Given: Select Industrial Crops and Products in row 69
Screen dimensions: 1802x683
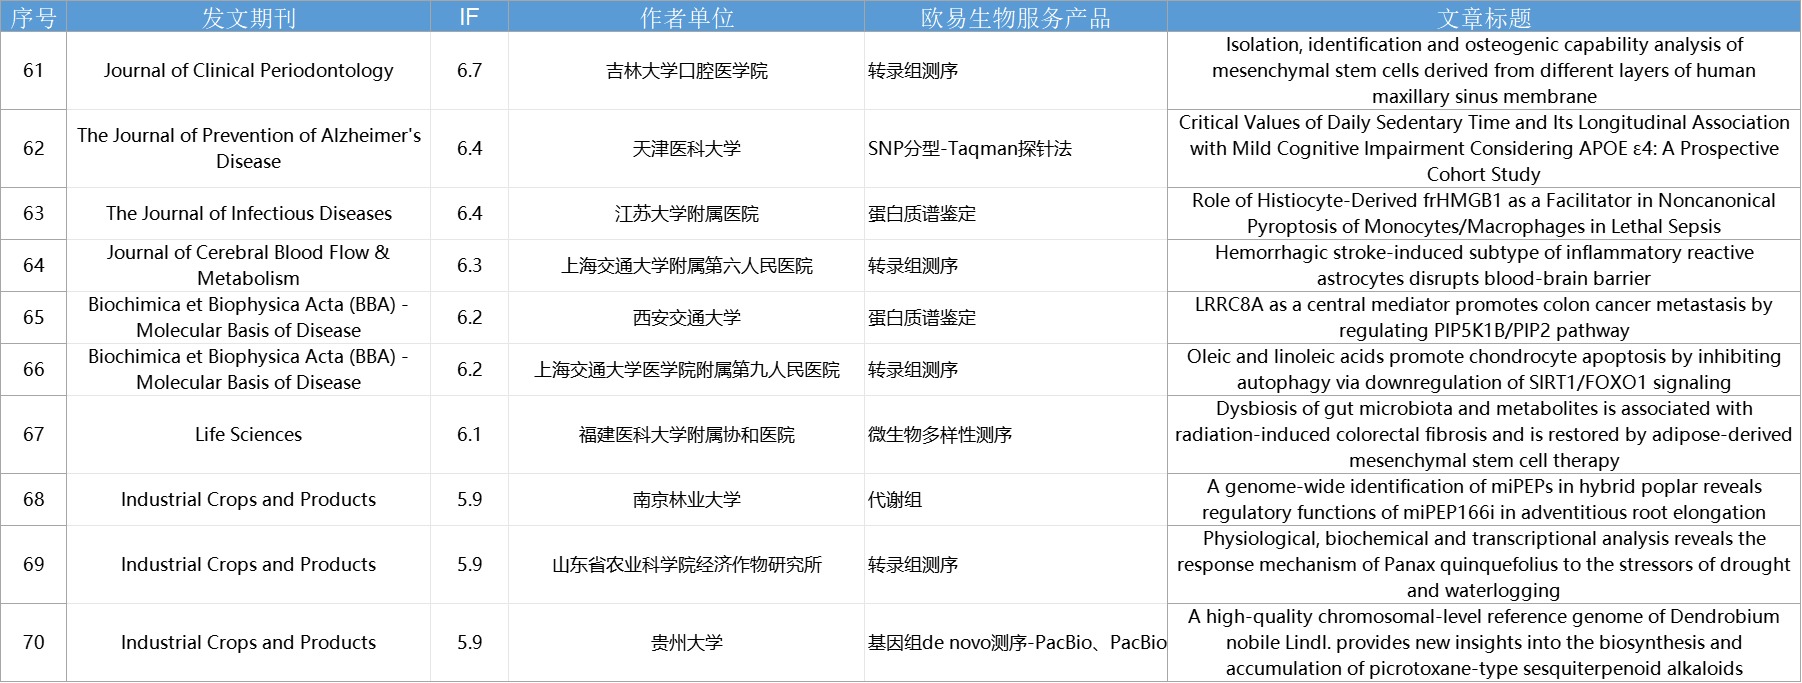Looking at the screenshot, I should click(x=248, y=565).
